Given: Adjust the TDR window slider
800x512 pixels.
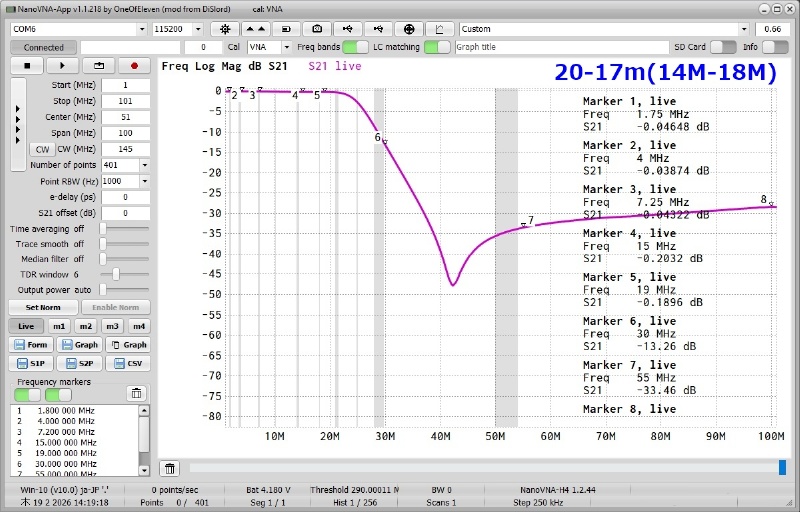Looking at the screenshot, I should [116, 273].
